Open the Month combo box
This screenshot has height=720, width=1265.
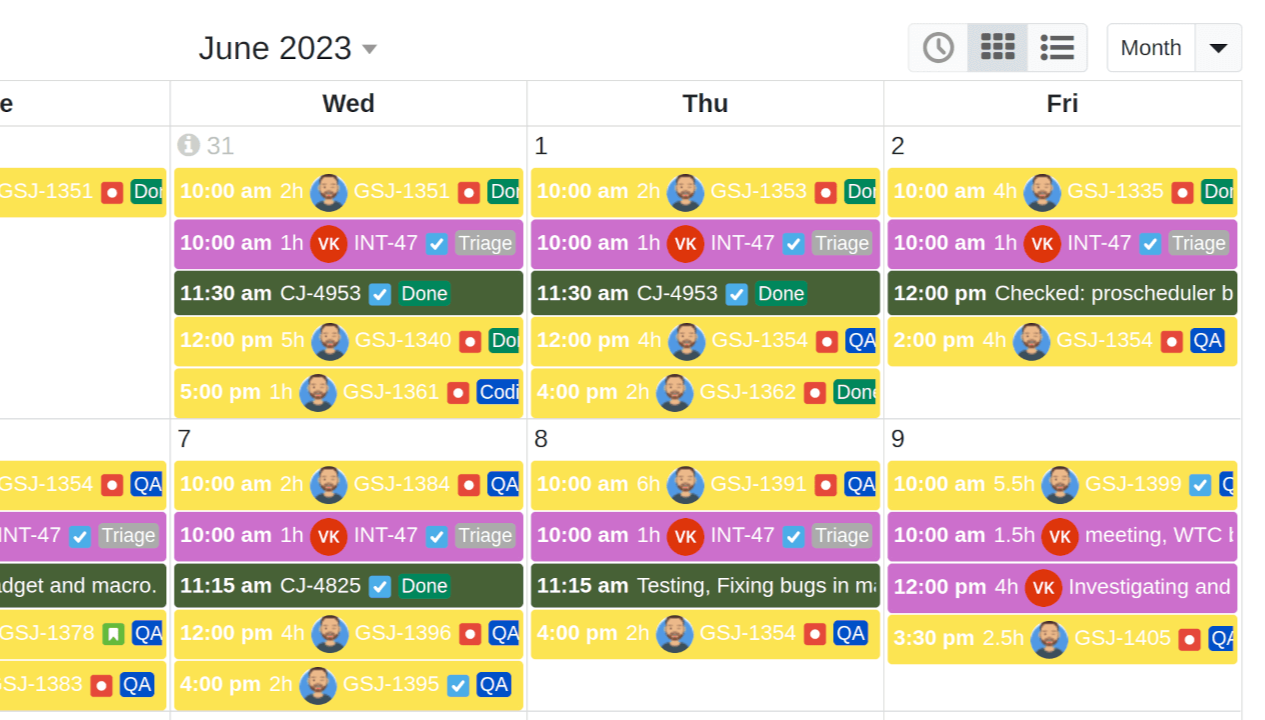[x=1150, y=47]
